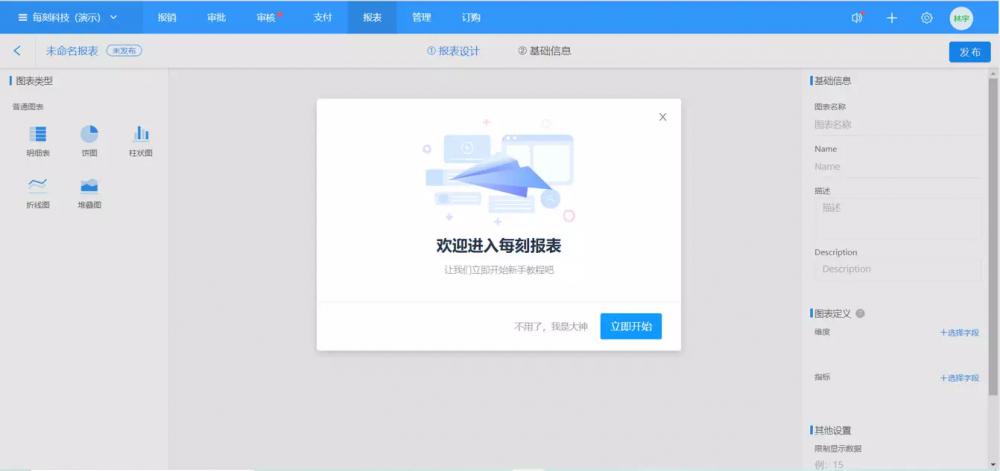Screen dimensions: 1000x471
Task: Open the 审批 menu tab
Action: 216,17
